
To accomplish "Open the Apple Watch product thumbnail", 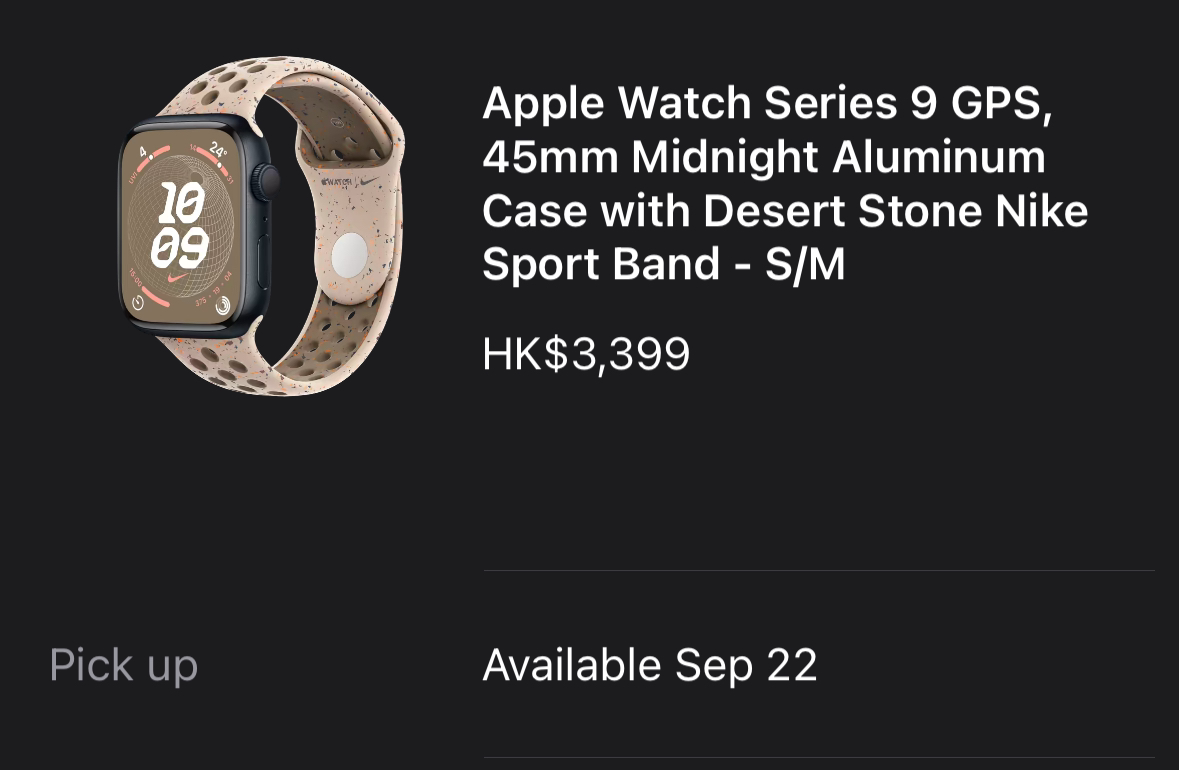I will pyautogui.click(x=262, y=226).
